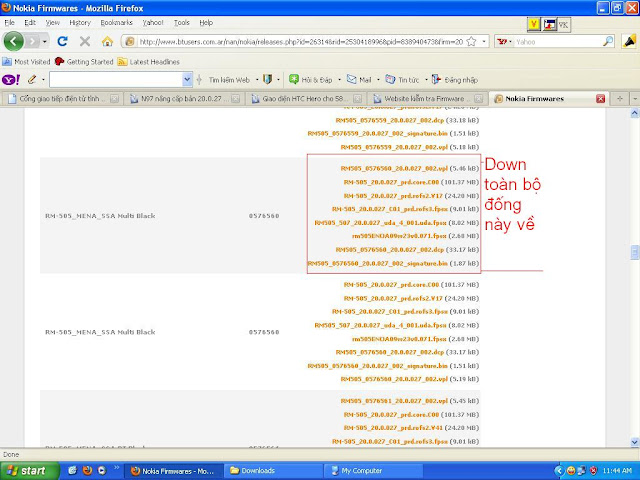The width and height of the screenshot is (640, 480).
Task: Click the highlighter icon beside search box
Action: tap(630, 41)
